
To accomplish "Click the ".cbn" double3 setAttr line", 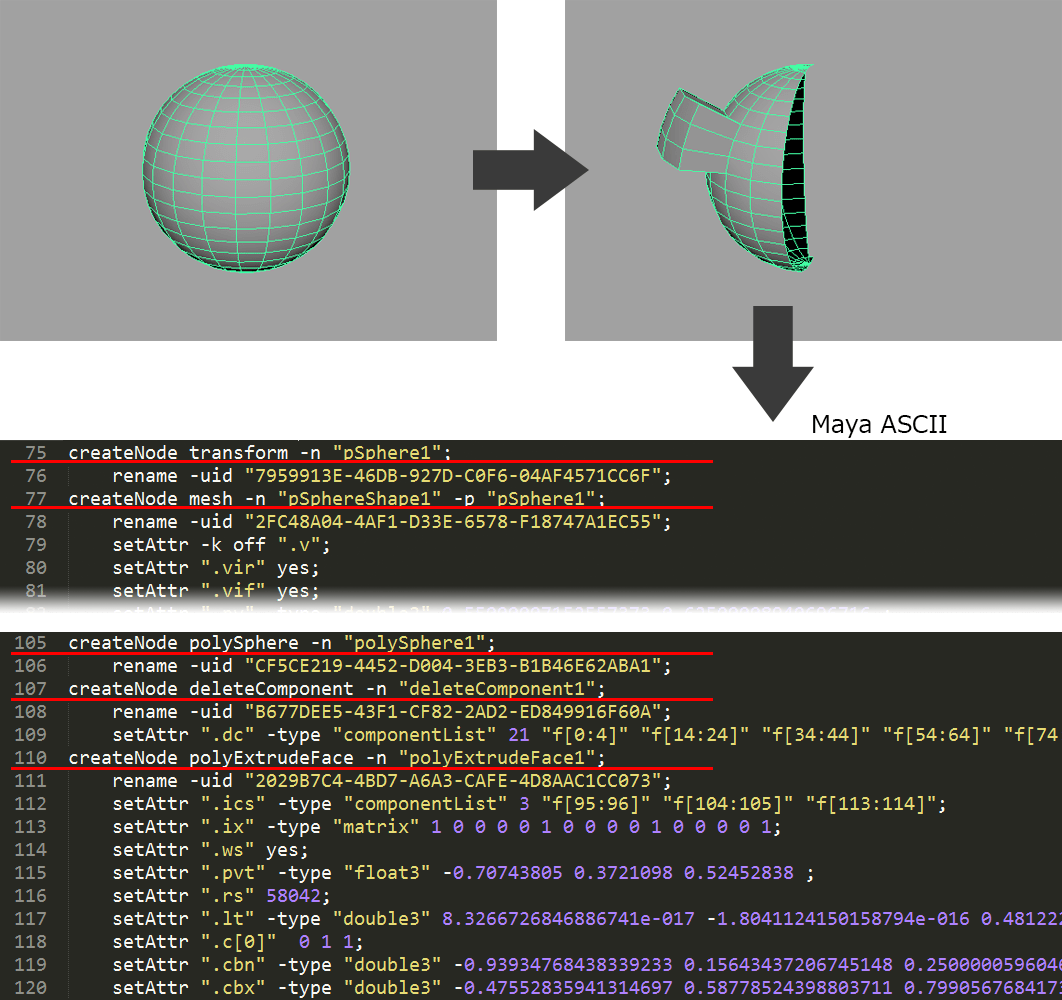I will [x=587, y=965].
